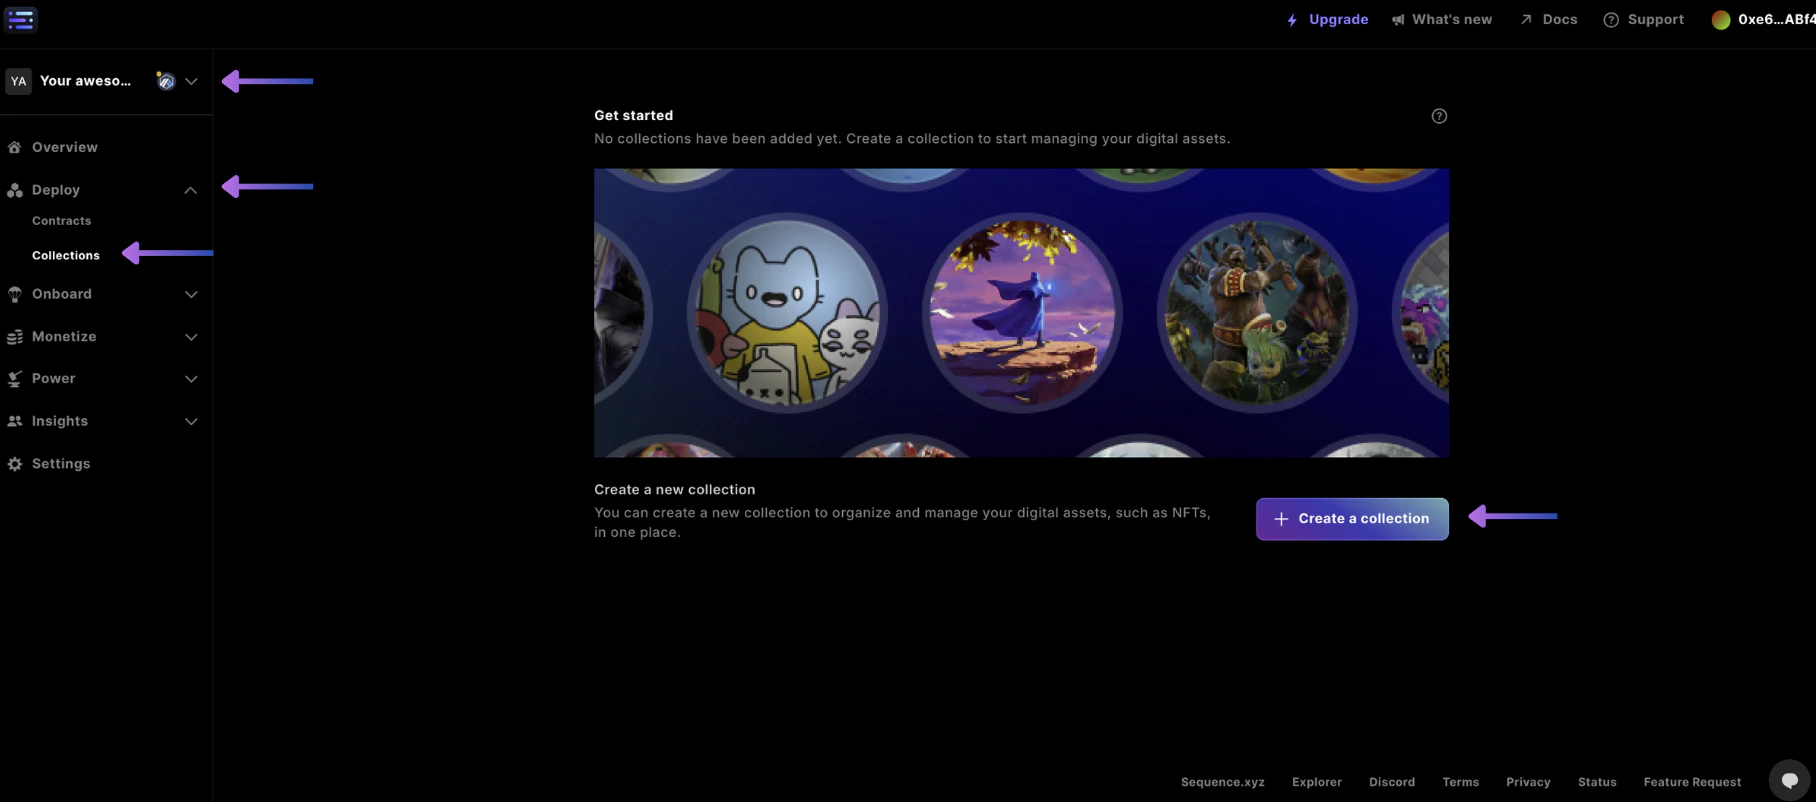
Task: Select the Monetize menu label
Action: click(64, 337)
